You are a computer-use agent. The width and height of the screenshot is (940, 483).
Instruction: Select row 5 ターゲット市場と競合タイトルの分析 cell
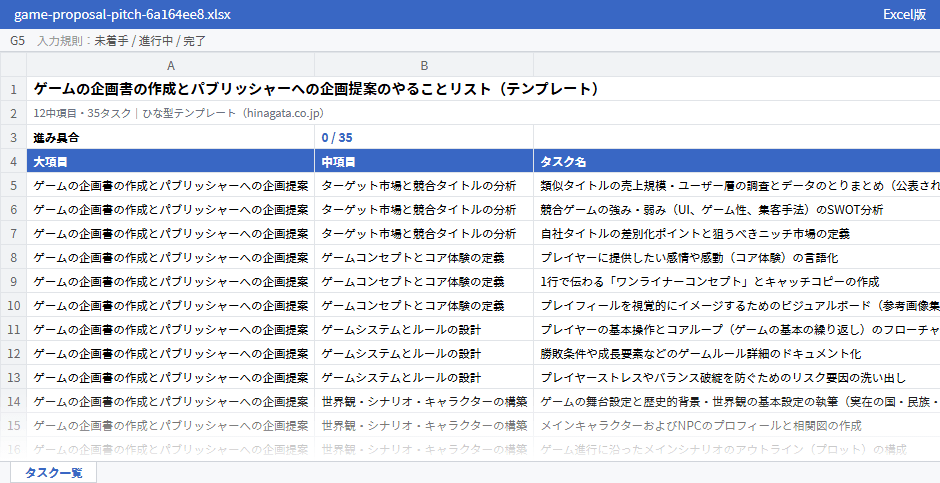(x=424, y=185)
